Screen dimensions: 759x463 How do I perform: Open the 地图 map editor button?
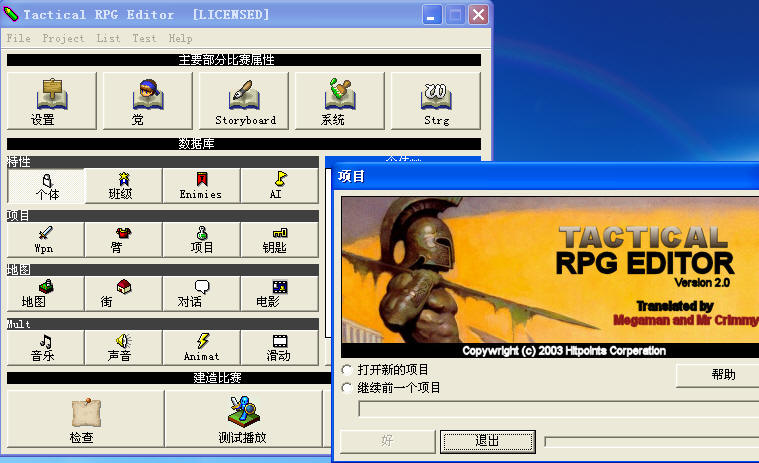(46, 294)
